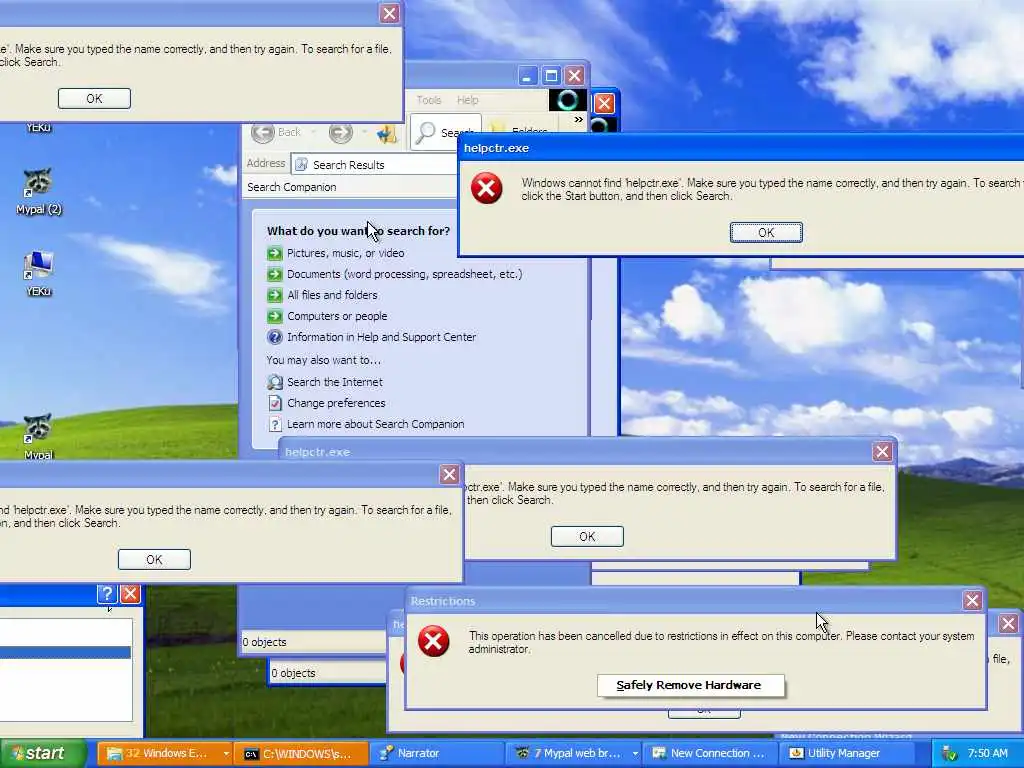Click the Back arrow in the Explorer toolbar
This screenshot has height=768, width=1024.
[263, 133]
